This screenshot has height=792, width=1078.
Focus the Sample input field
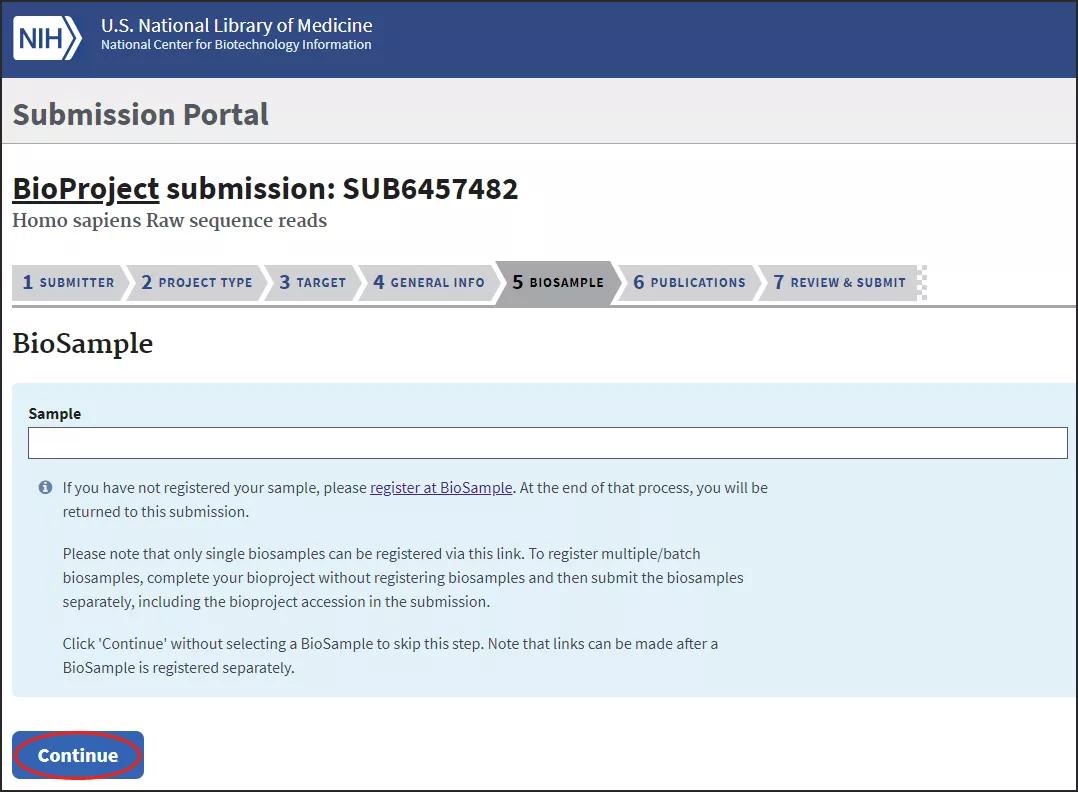click(547, 443)
